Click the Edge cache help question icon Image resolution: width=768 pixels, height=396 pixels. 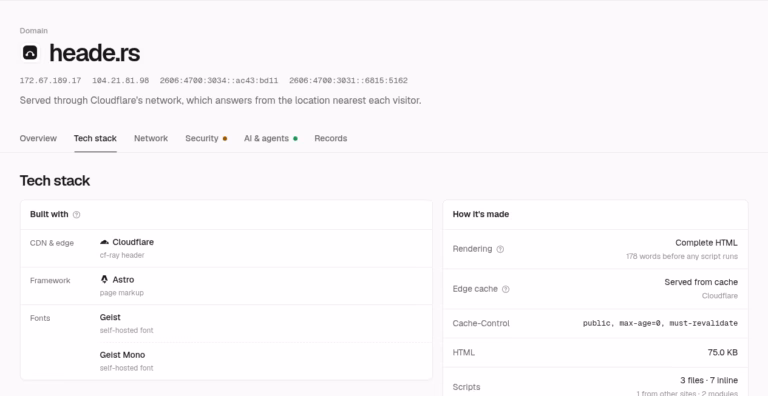(x=506, y=289)
